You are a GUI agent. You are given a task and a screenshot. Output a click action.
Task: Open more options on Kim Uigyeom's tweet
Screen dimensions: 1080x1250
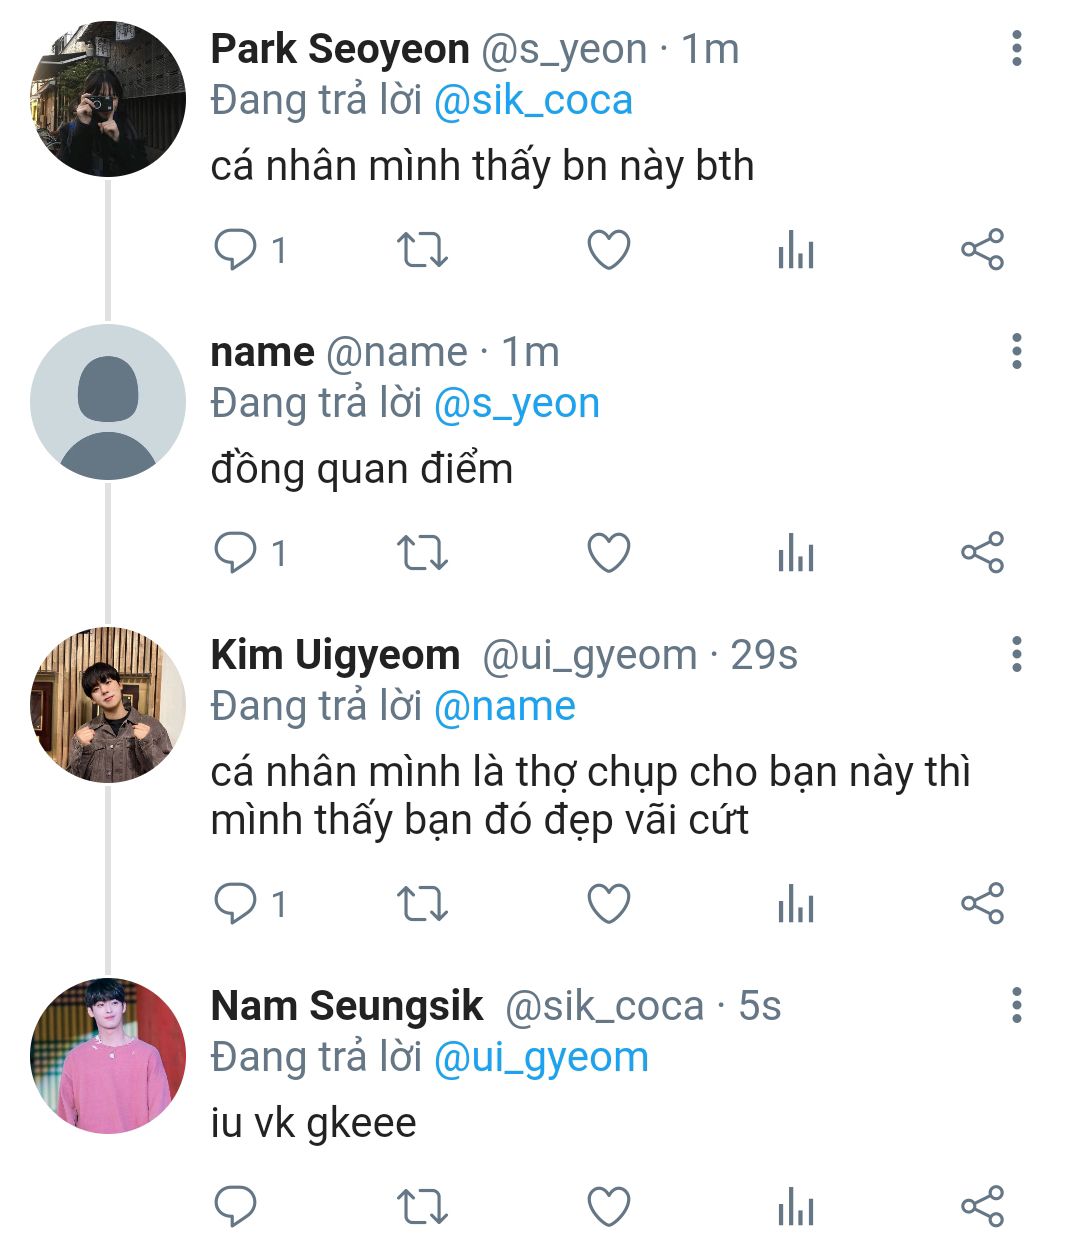point(1016,655)
